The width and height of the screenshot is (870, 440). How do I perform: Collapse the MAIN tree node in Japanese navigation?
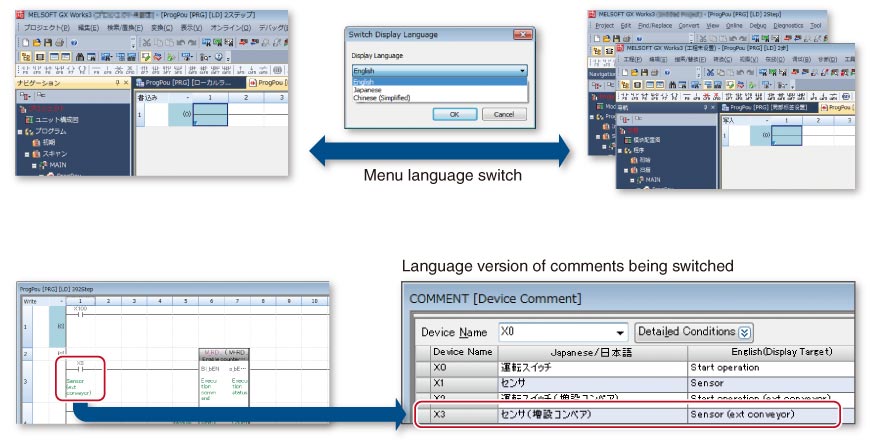pyautogui.click(x=33, y=165)
